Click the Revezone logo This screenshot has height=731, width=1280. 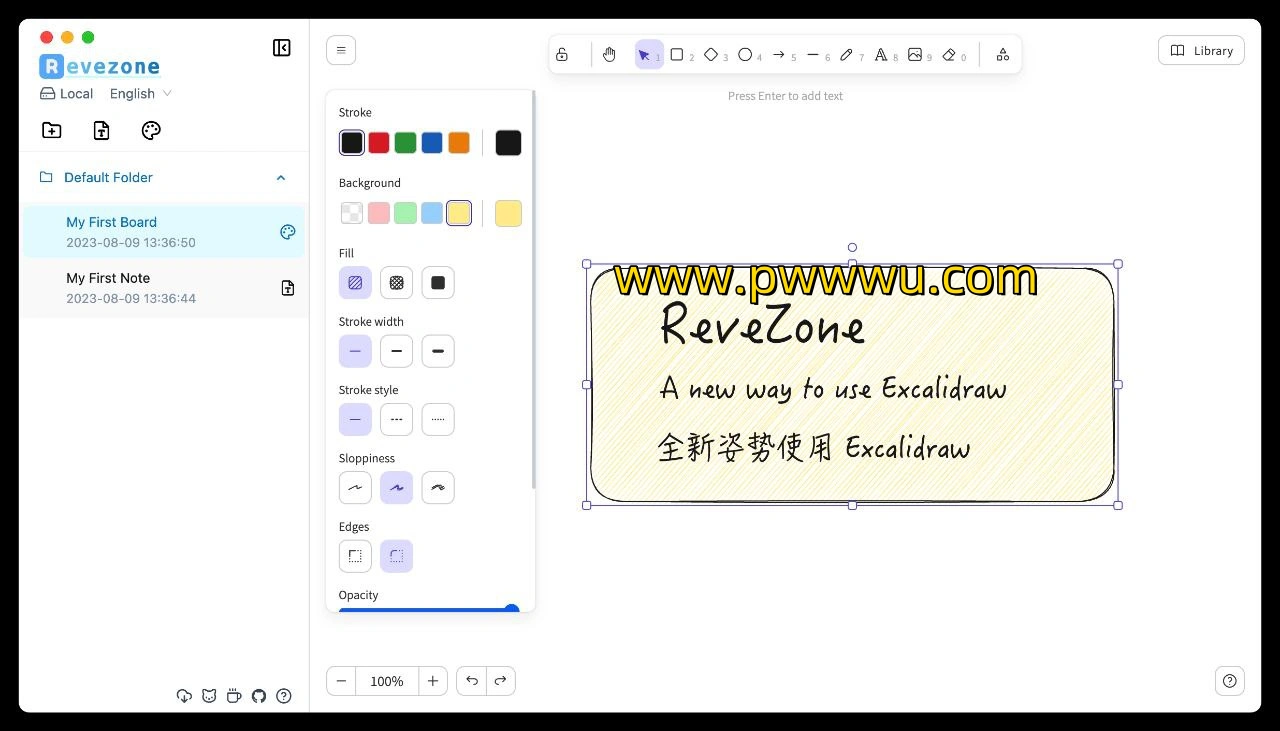100,66
